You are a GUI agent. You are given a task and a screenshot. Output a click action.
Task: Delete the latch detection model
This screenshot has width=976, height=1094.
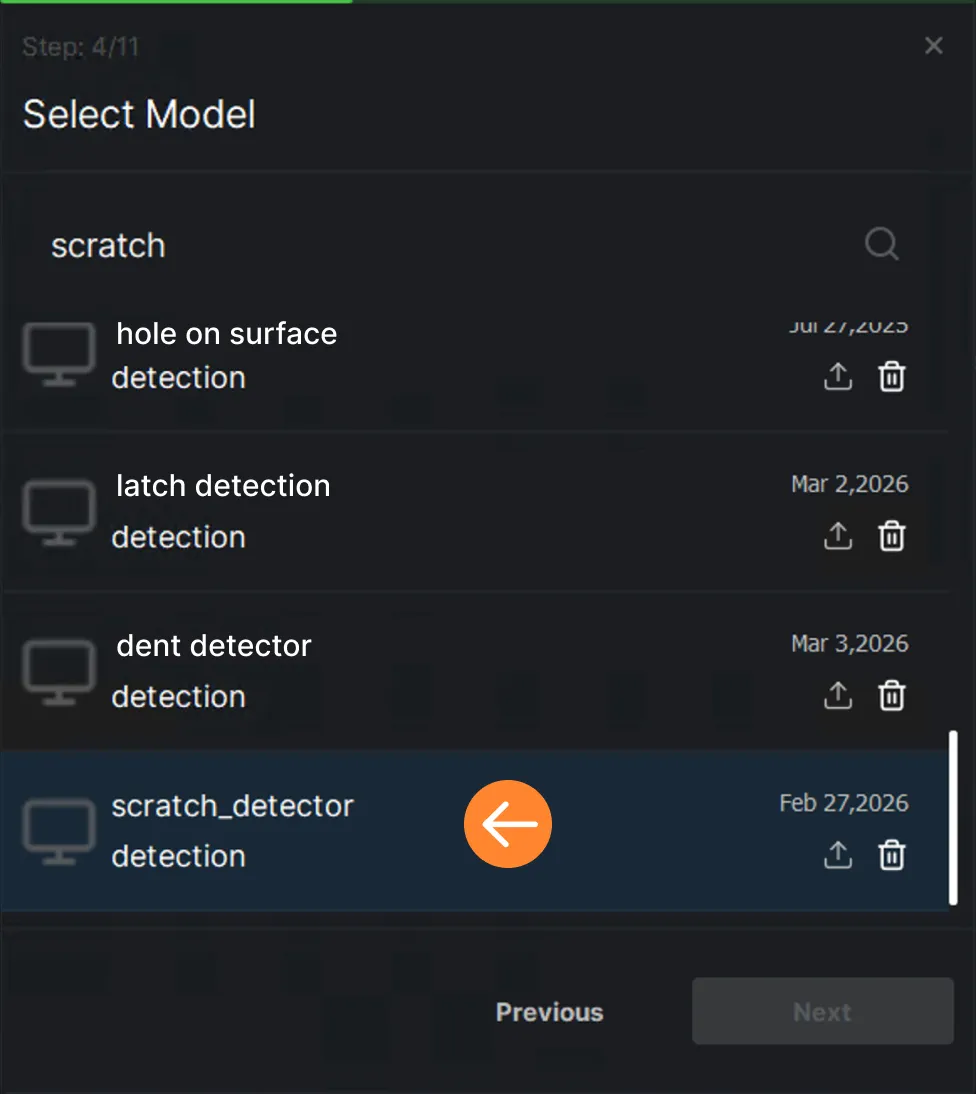coord(892,536)
